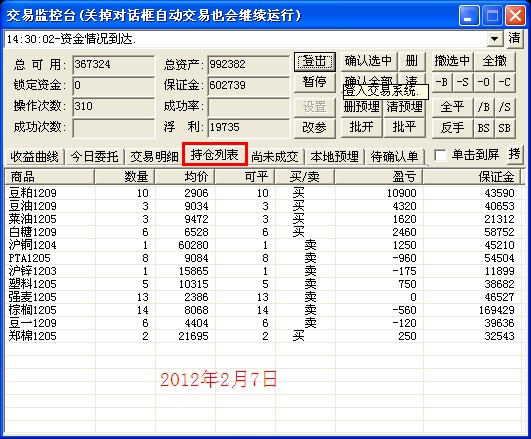531x439 pixels.
Task: Click the 保证金 value field 602739
Action: 249,85
